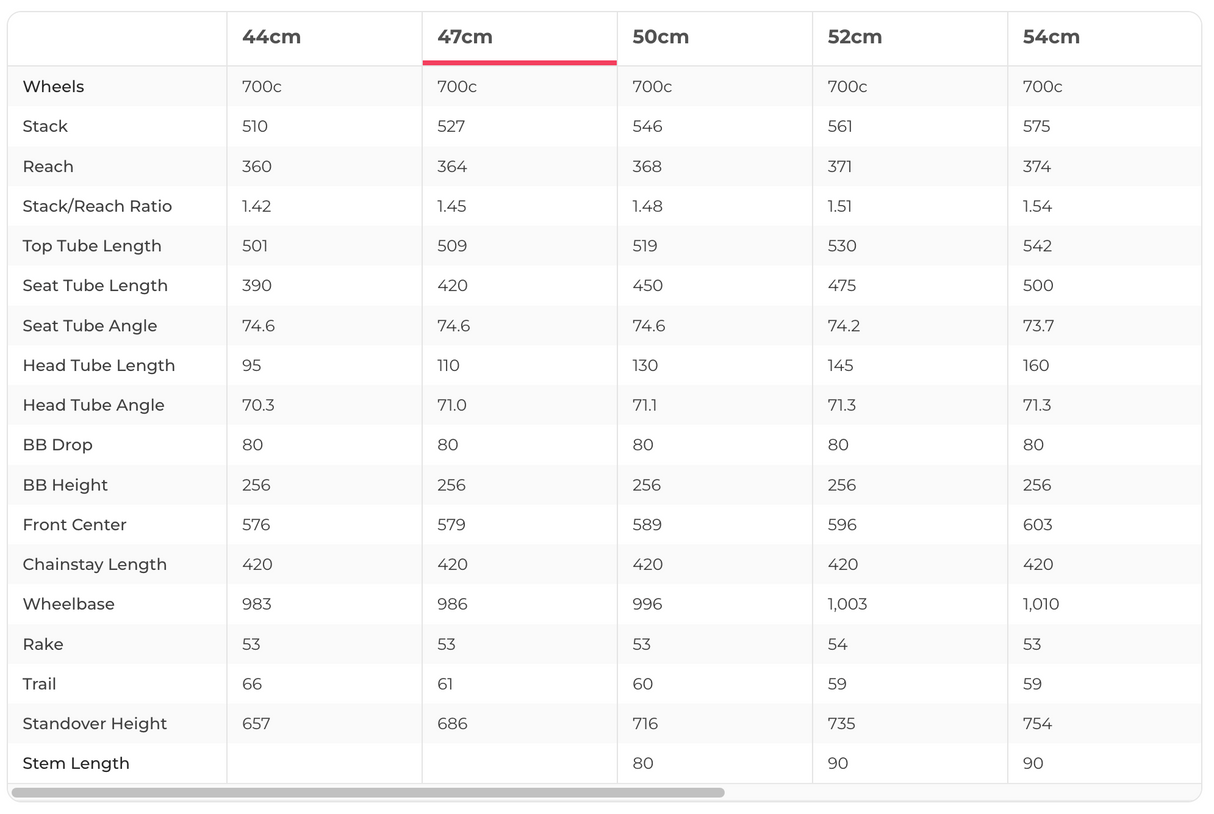Click the Stack/Reach Ratio row label
Viewport: 1214px width, 814px height.
coord(97,206)
